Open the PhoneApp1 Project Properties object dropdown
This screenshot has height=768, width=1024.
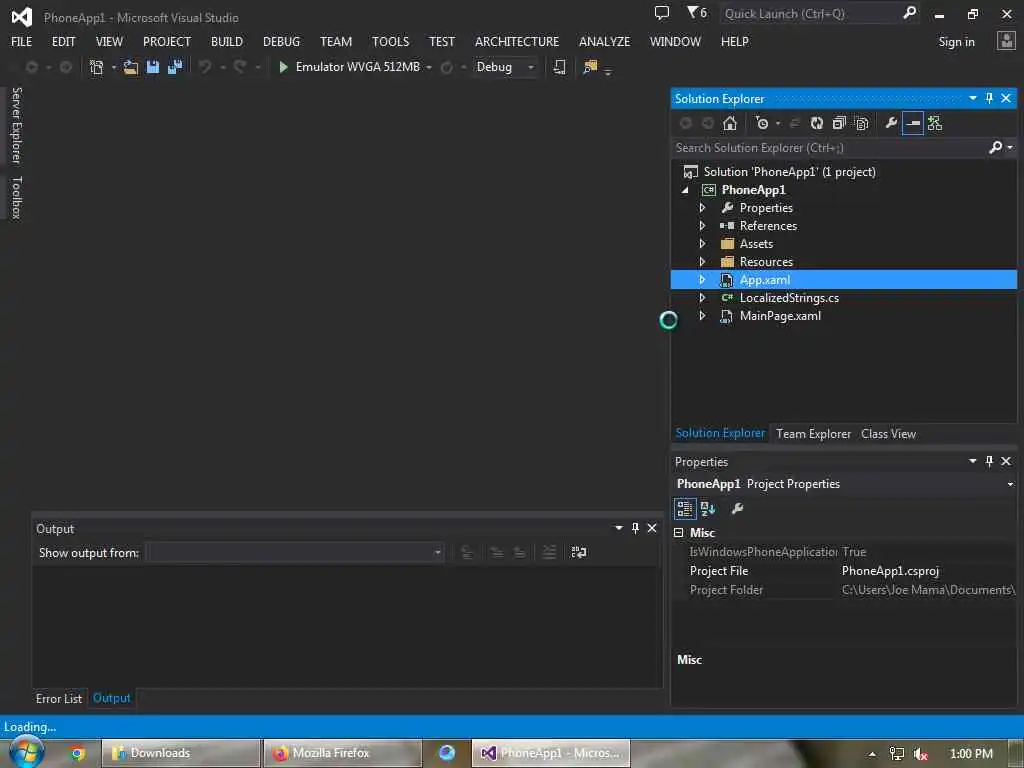[1010, 484]
